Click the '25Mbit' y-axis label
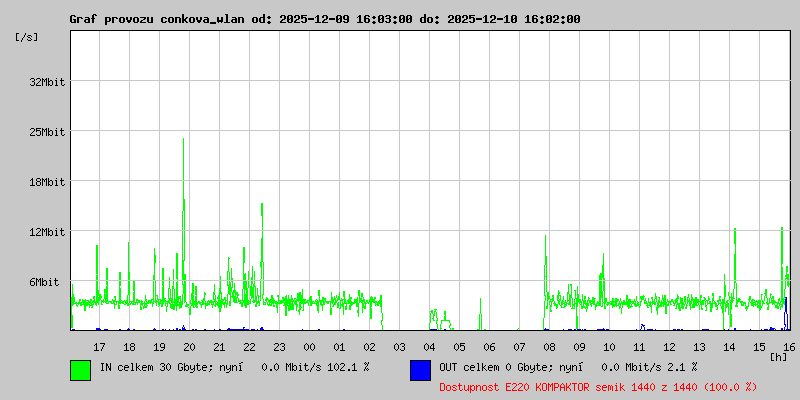 coord(47,132)
